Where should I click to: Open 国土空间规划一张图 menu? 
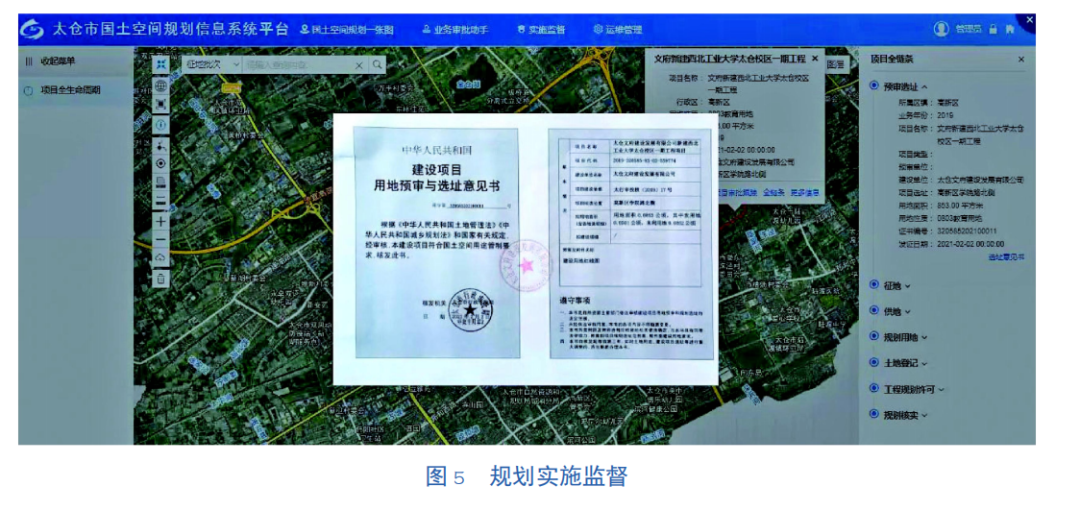(347, 30)
